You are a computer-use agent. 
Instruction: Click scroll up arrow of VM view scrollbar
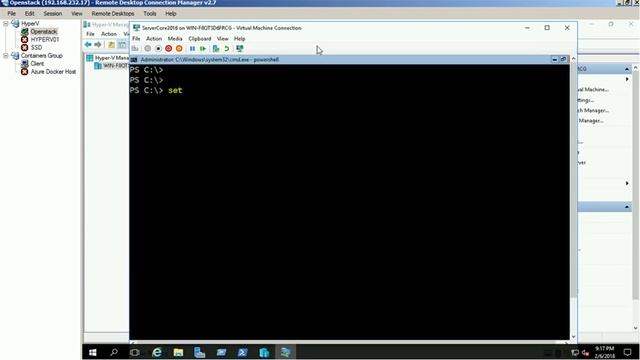coord(573,59)
